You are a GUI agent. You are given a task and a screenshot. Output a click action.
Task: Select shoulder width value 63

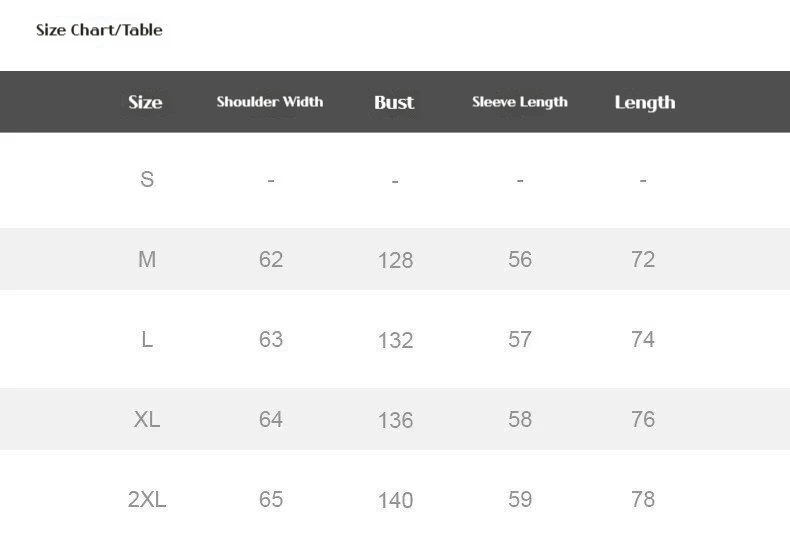click(x=271, y=340)
